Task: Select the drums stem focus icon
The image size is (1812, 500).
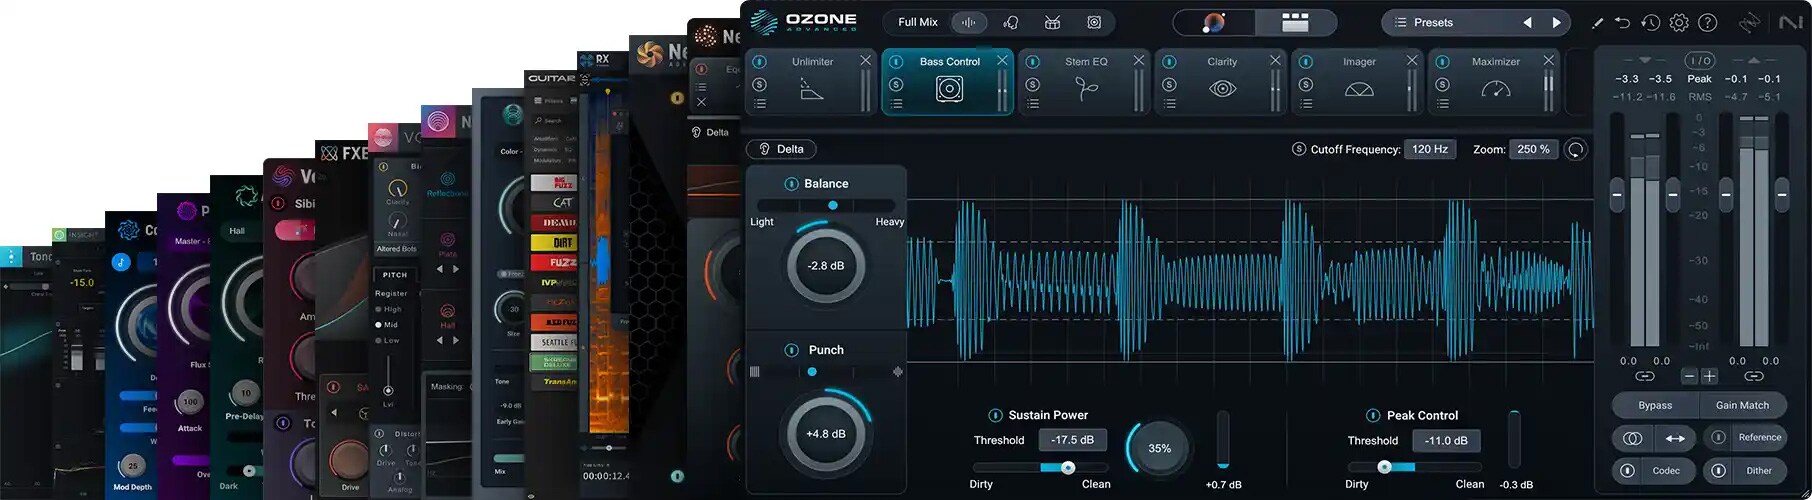Action: (1052, 22)
